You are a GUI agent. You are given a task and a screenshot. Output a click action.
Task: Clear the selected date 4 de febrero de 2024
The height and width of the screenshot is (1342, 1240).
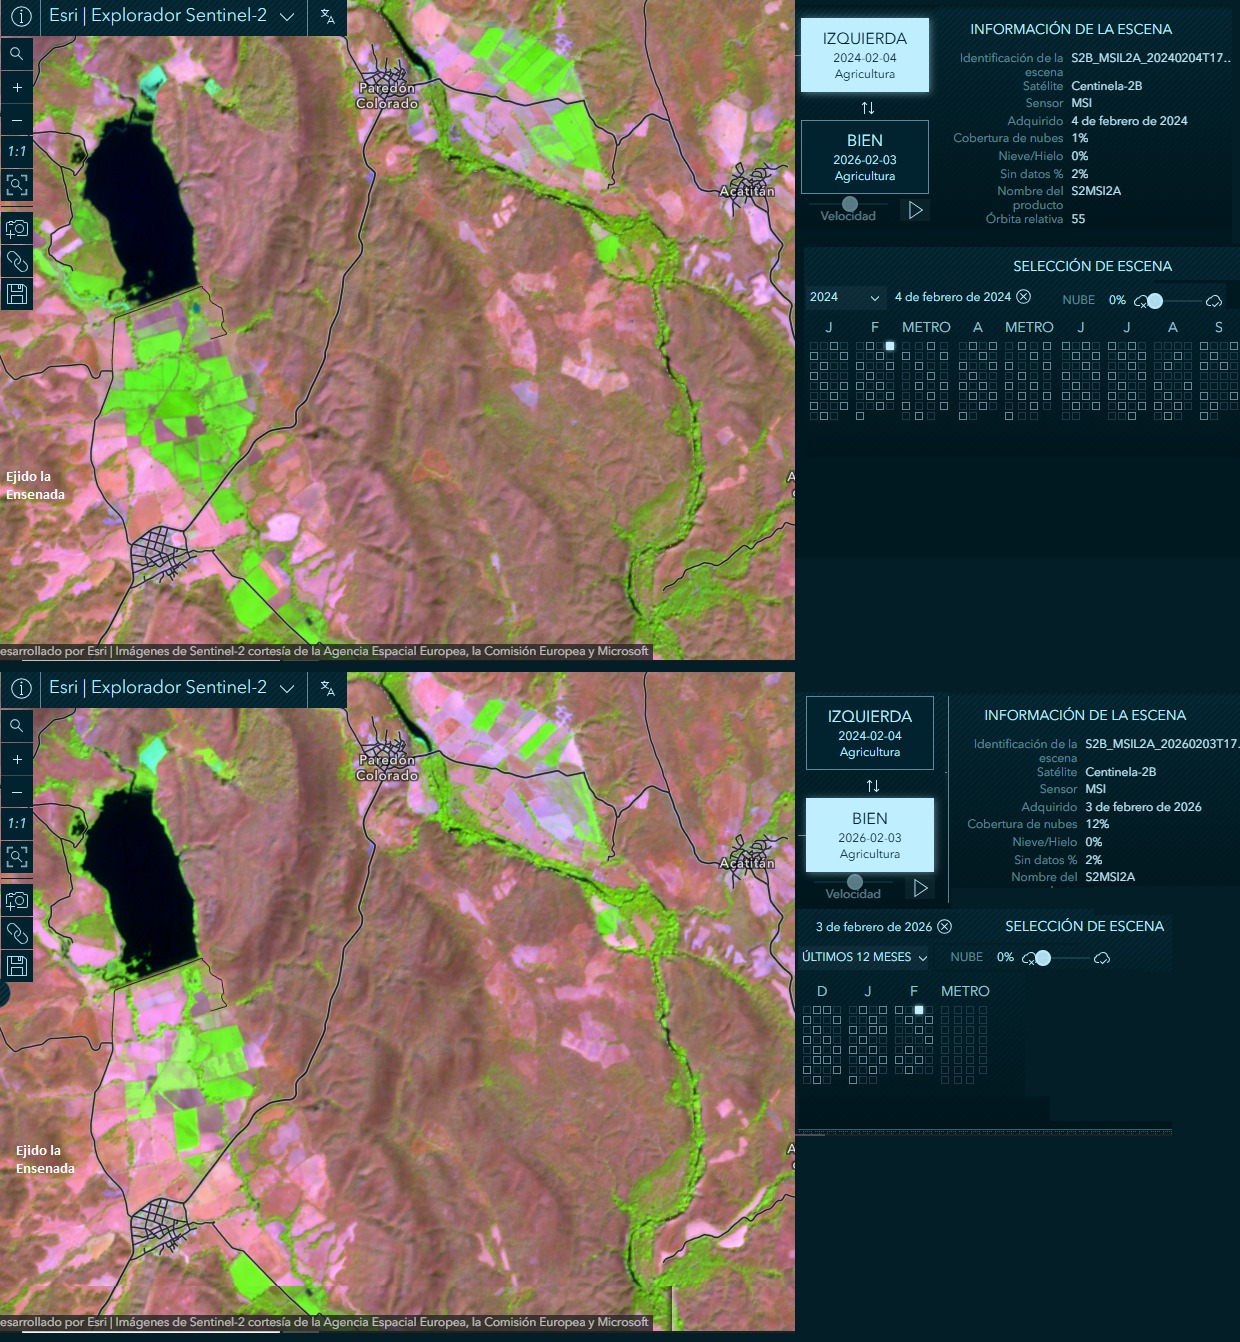pyautogui.click(x=1024, y=297)
